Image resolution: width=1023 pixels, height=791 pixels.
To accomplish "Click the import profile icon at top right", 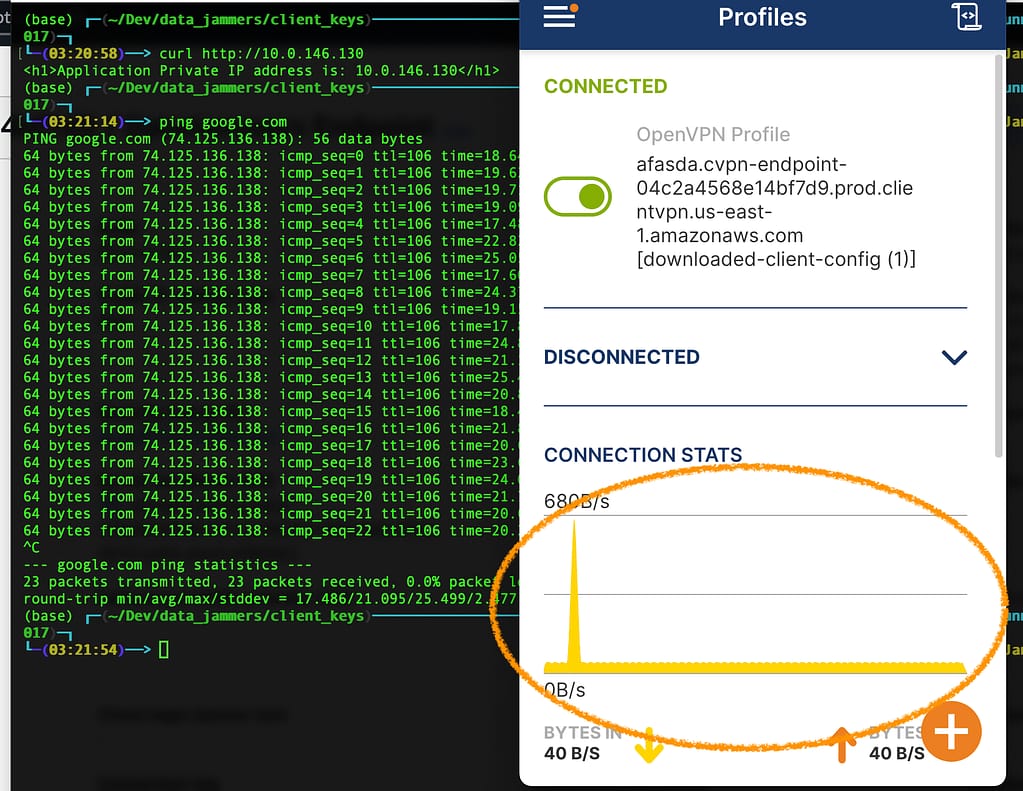I will (967, 17).
